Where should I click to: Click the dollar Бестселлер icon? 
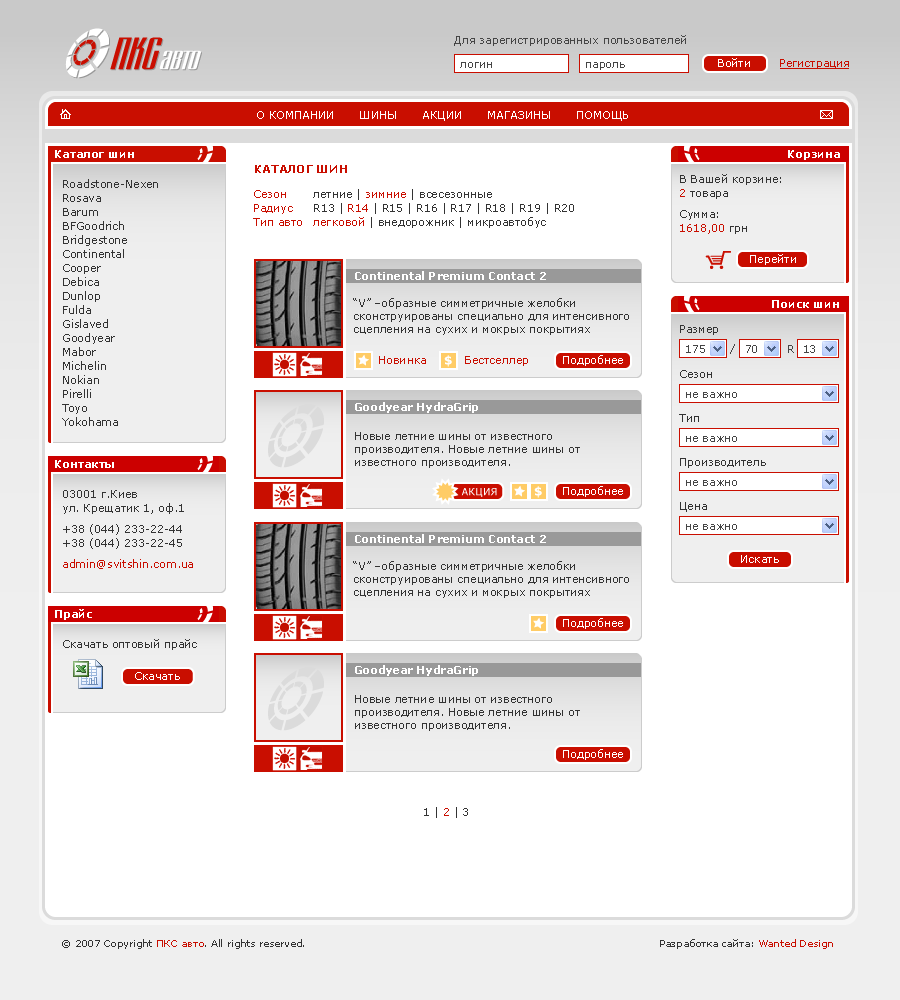pyautogui.click(x=448, y=360)
